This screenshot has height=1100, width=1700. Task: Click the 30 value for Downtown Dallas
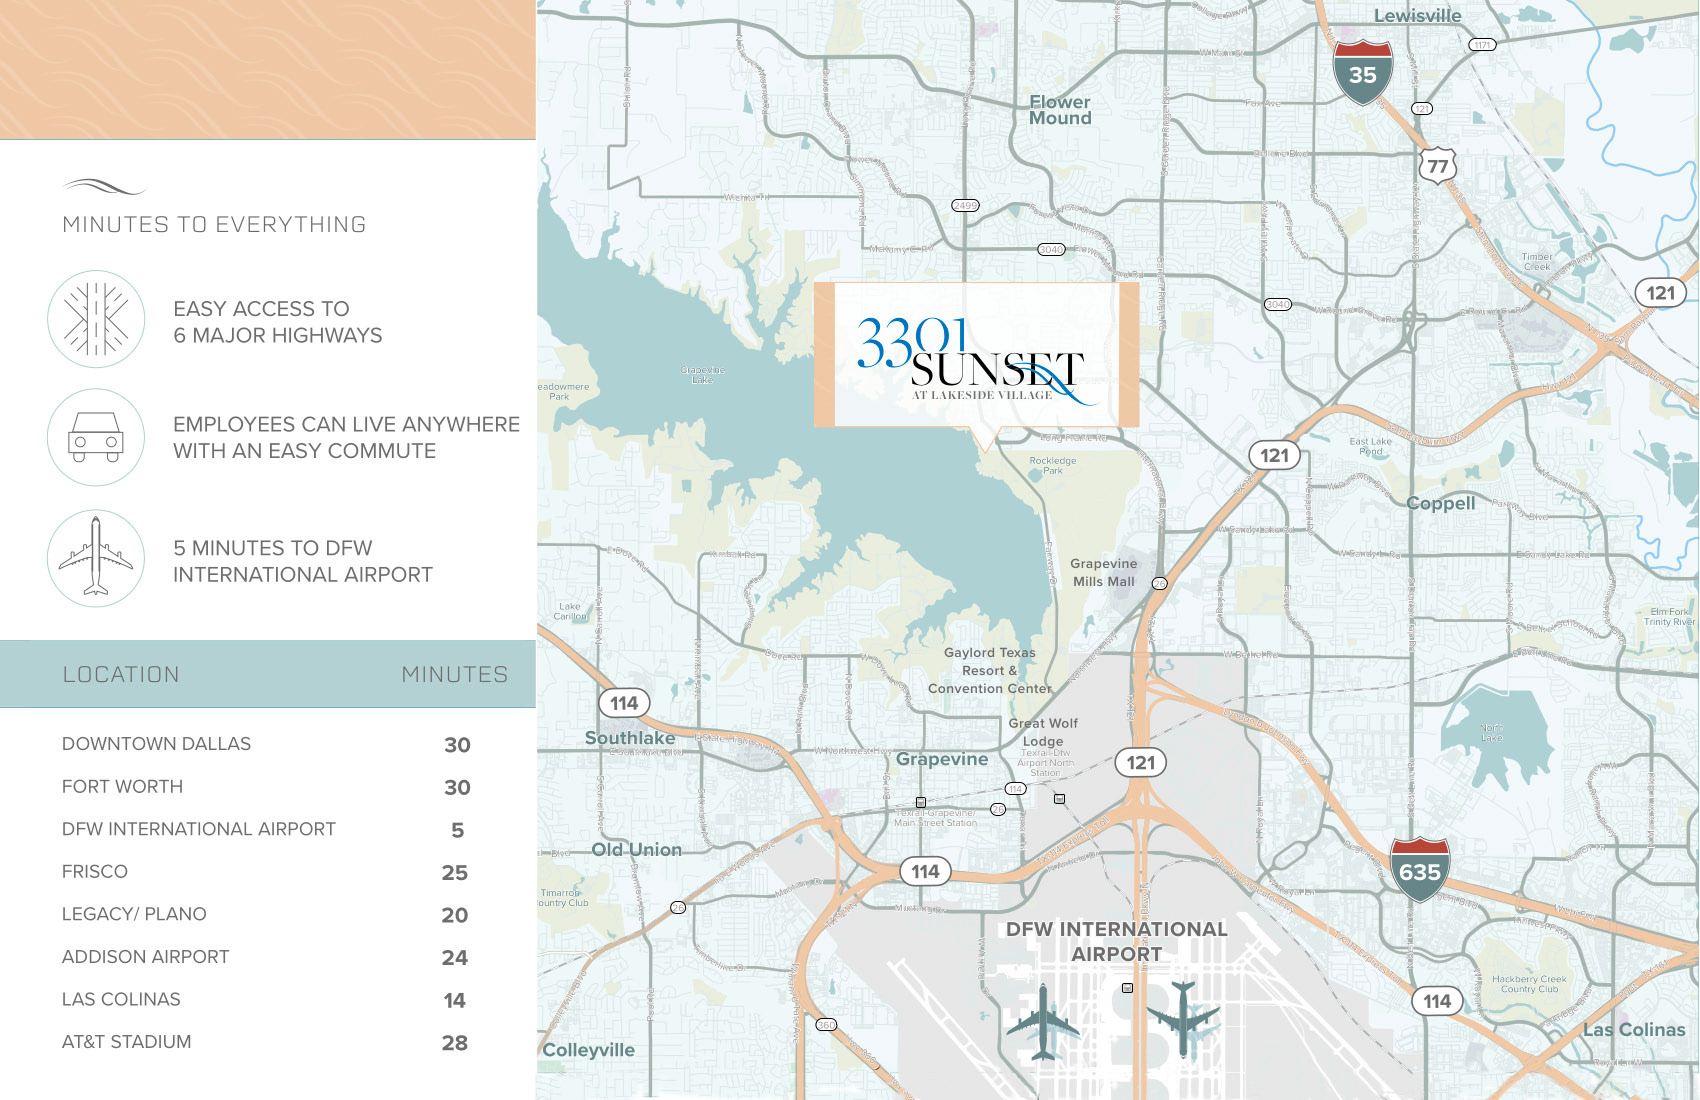pos(457,745)
